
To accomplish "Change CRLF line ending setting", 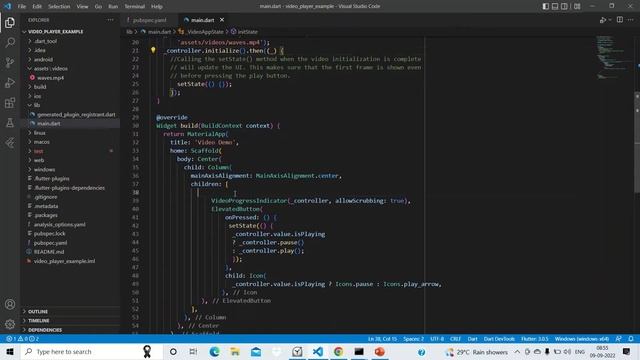I will point(456,339).
